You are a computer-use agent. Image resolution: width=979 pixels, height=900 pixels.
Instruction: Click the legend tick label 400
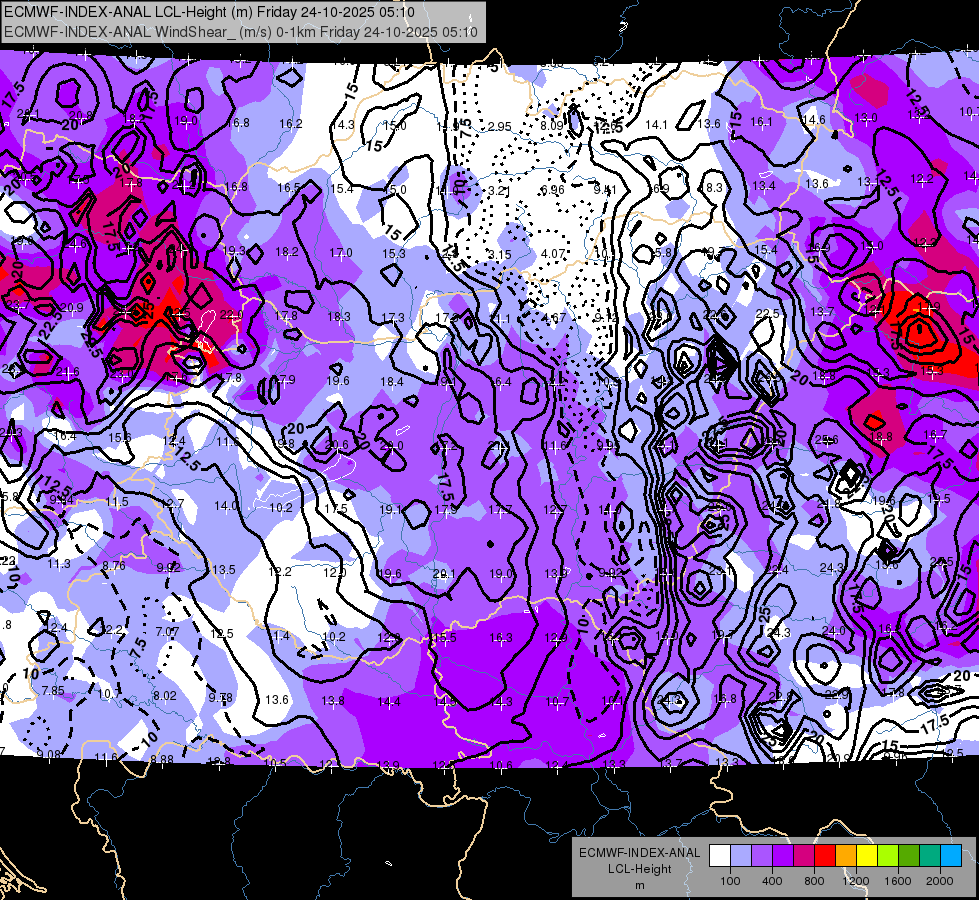click(772, 881)
